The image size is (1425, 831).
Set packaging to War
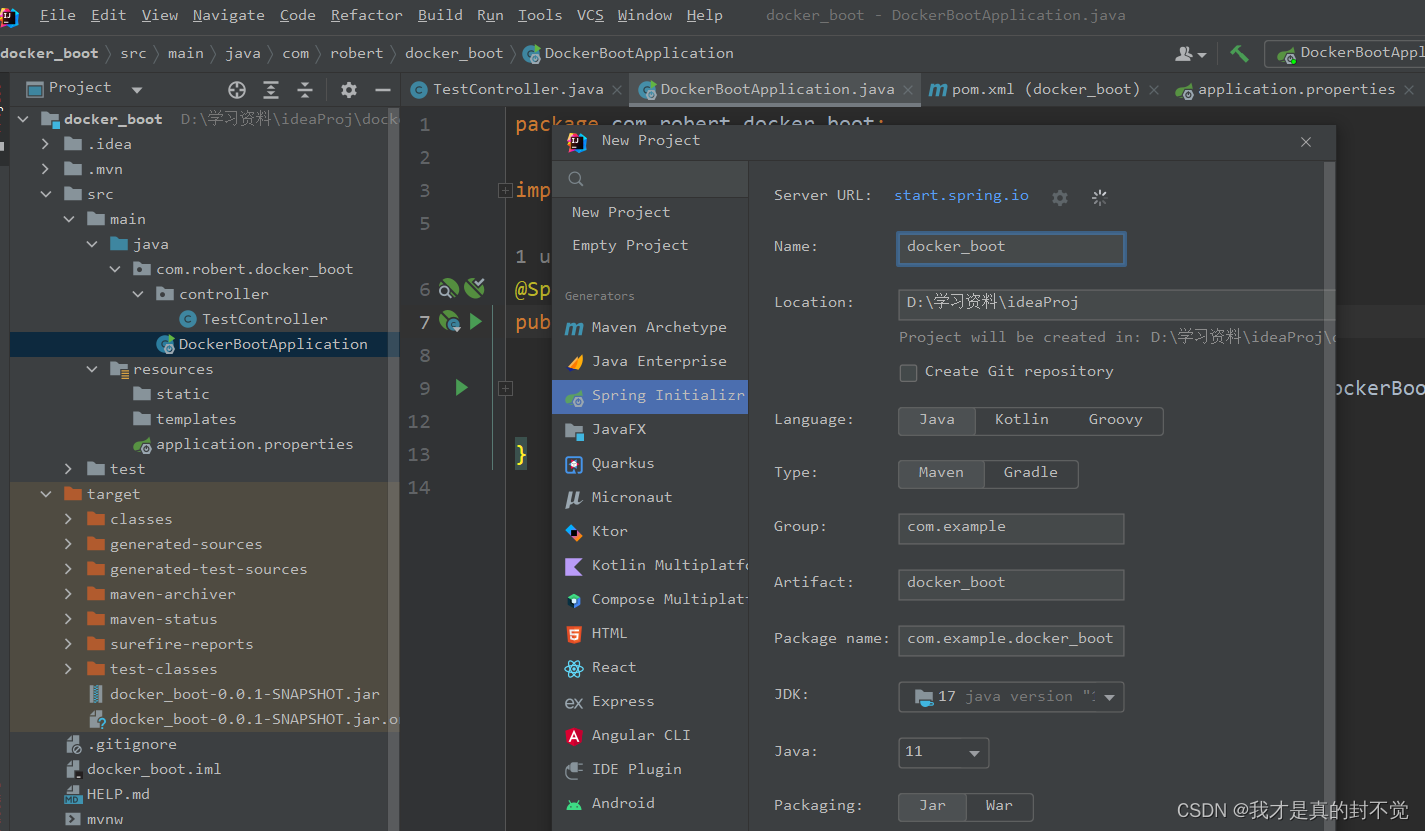tap(999, 806)
